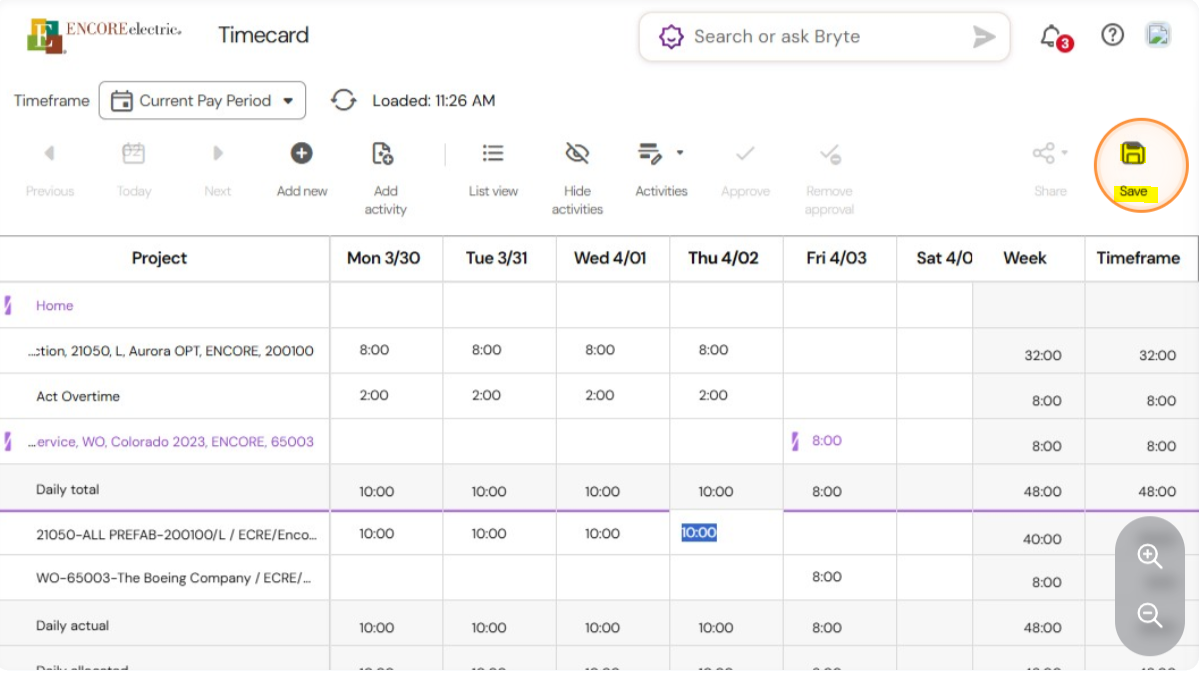Send the Bryte search query arrow
The height and width of the screenshot is (676, 1201).
click(x=984, y=37)
